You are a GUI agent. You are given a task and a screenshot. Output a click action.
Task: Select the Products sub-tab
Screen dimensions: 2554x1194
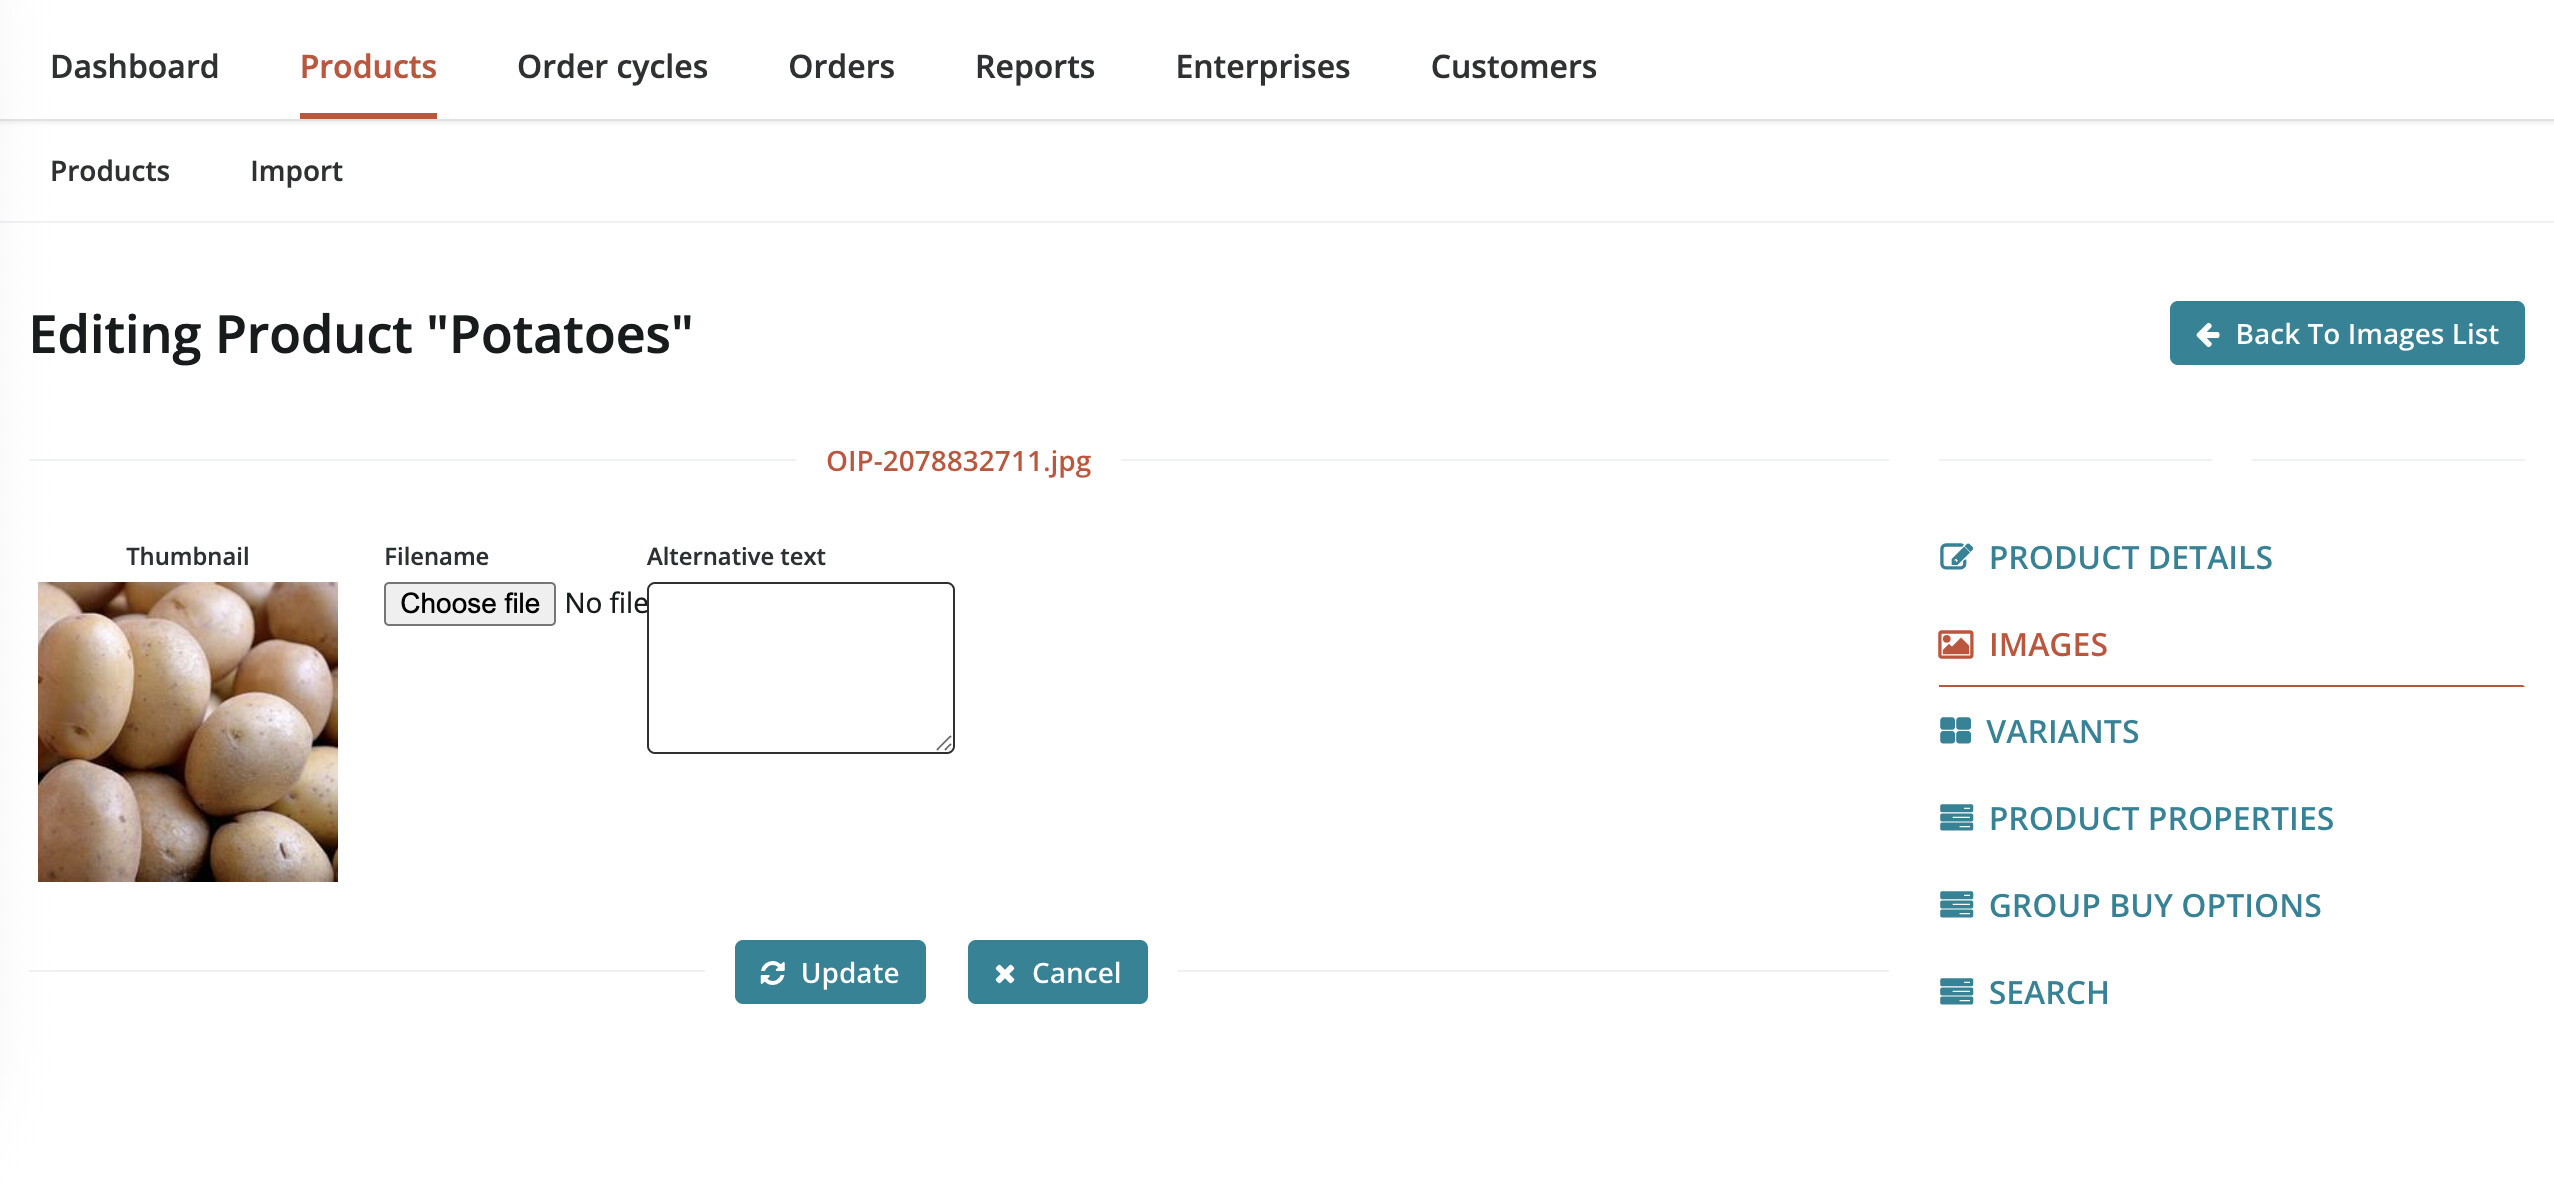click(x=110, y=171)
